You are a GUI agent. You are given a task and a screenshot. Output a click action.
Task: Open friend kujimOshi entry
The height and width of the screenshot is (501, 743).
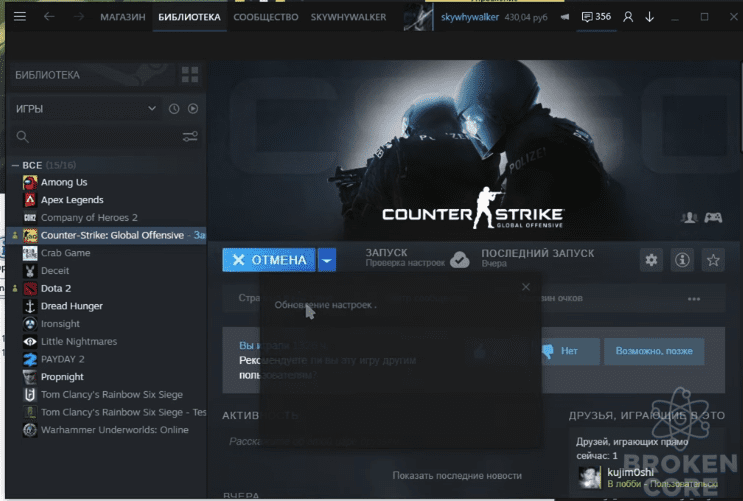click(647, 477)
